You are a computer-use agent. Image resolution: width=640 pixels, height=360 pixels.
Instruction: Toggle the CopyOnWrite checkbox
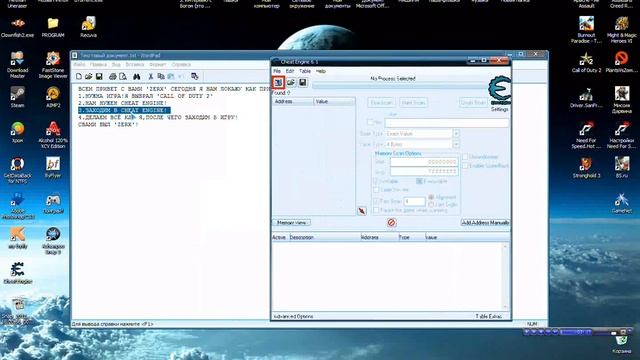[x=376, y=190]
